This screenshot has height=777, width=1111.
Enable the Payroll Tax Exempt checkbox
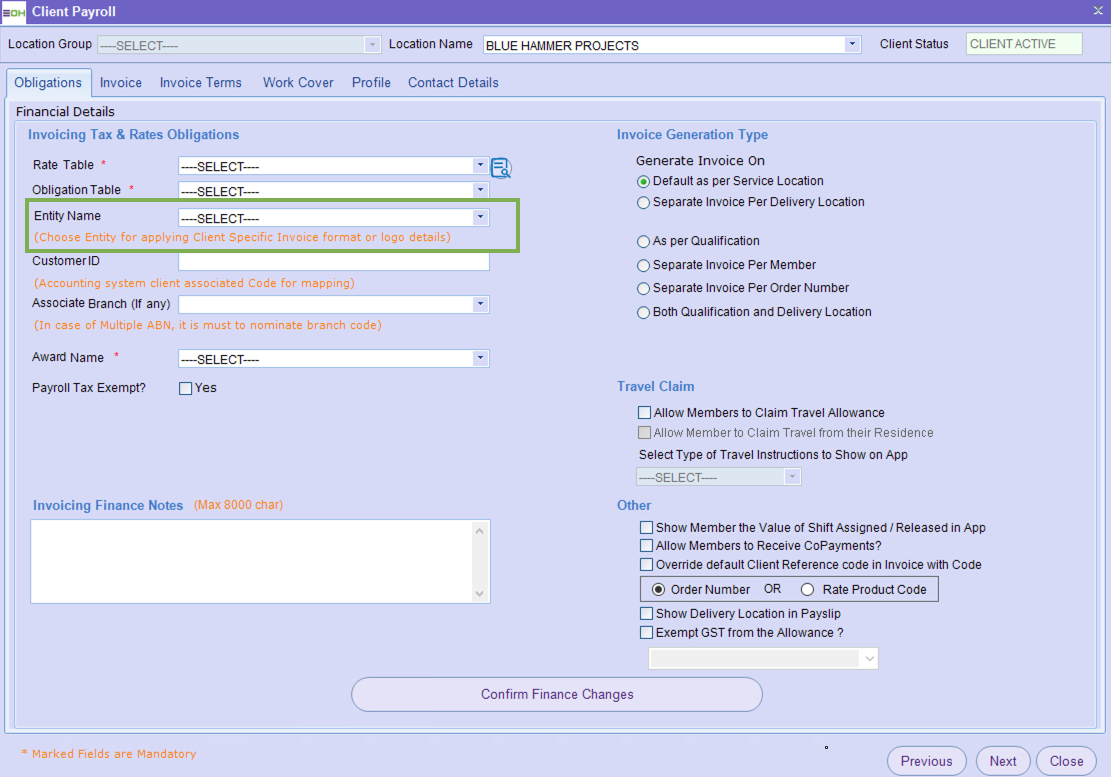185,388
